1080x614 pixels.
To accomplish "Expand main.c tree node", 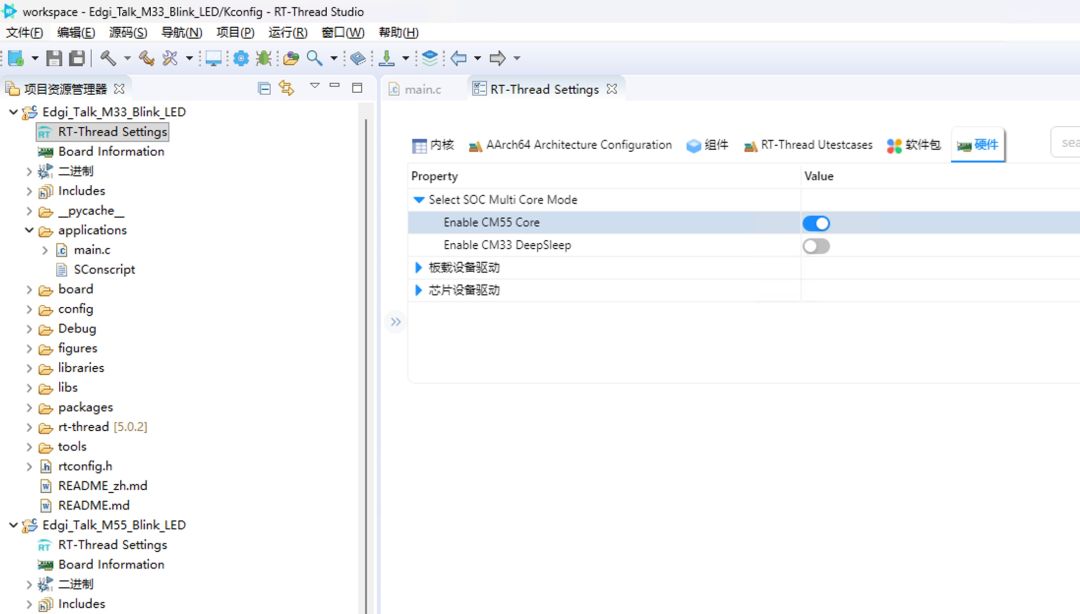I will click(45, 250).
